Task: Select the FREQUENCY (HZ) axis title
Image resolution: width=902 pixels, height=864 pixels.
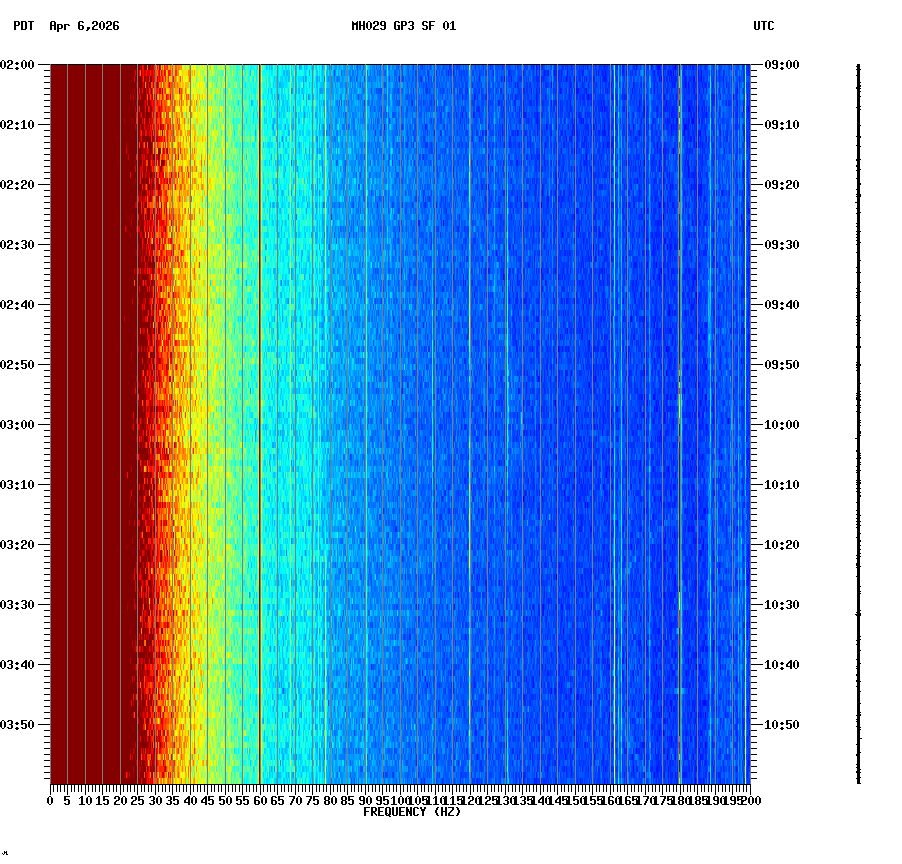Action: pyautogui.click(x=411, y=811)
